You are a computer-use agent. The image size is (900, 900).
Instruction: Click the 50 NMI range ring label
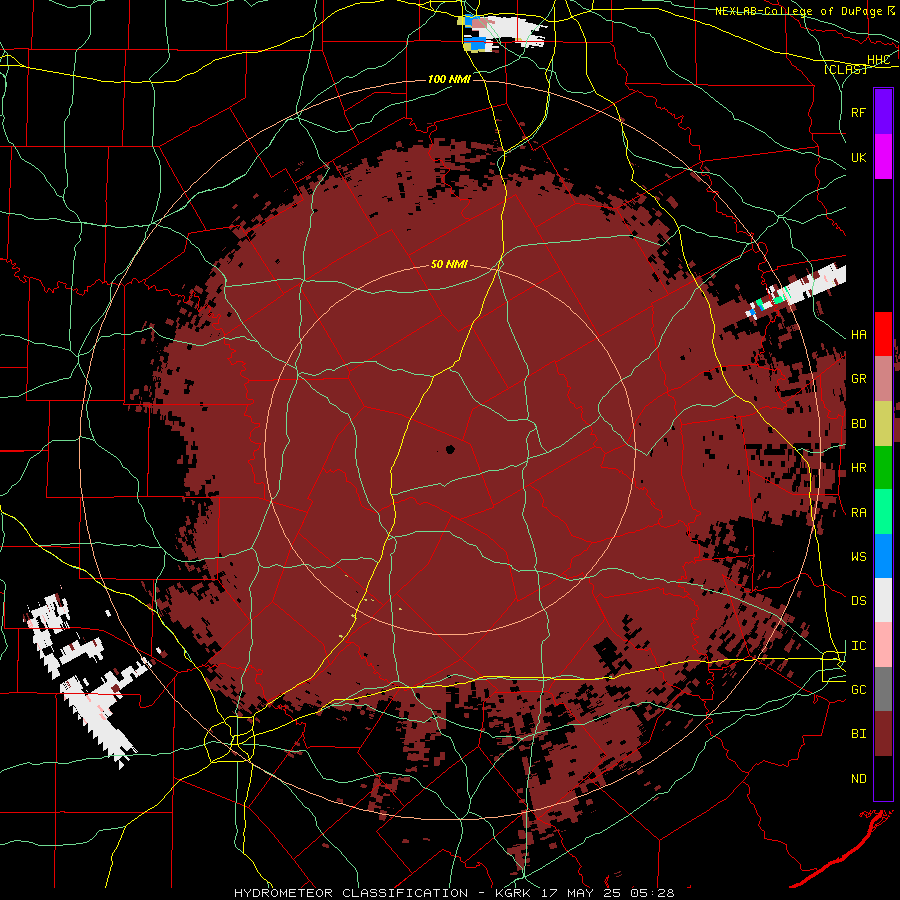pyautogui.click(x=449, y=265)
